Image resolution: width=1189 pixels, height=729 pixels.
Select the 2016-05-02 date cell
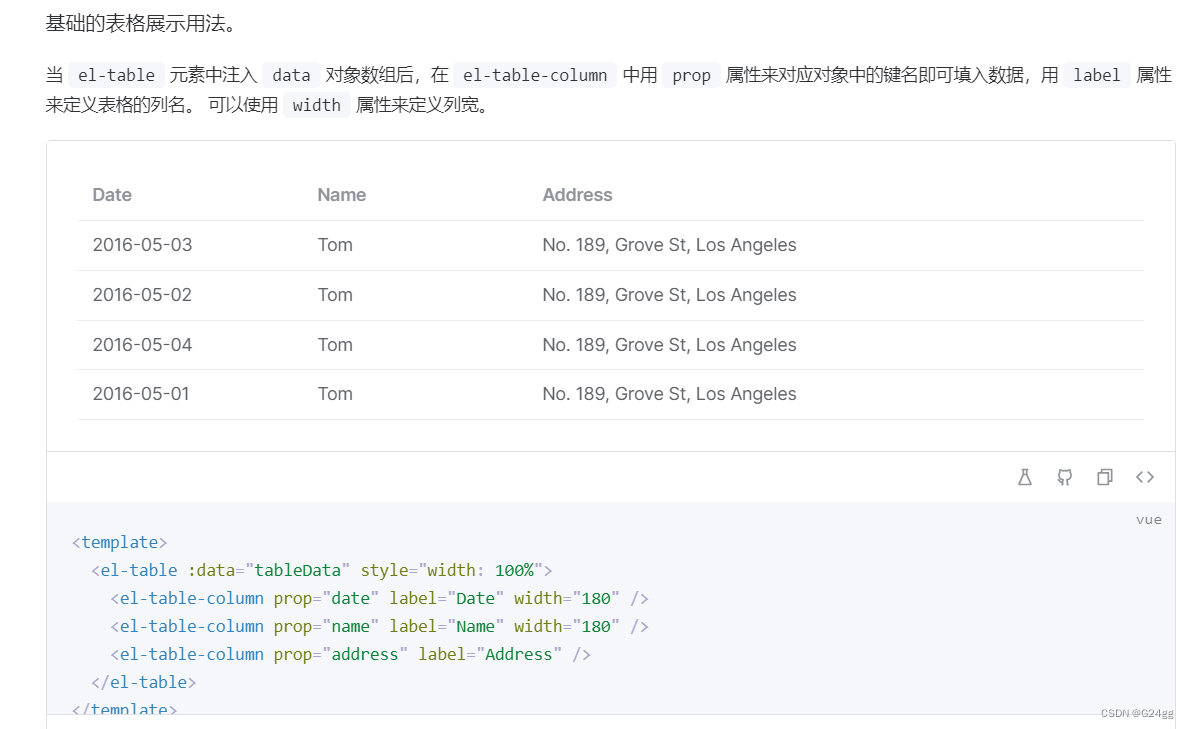[143, 295]
